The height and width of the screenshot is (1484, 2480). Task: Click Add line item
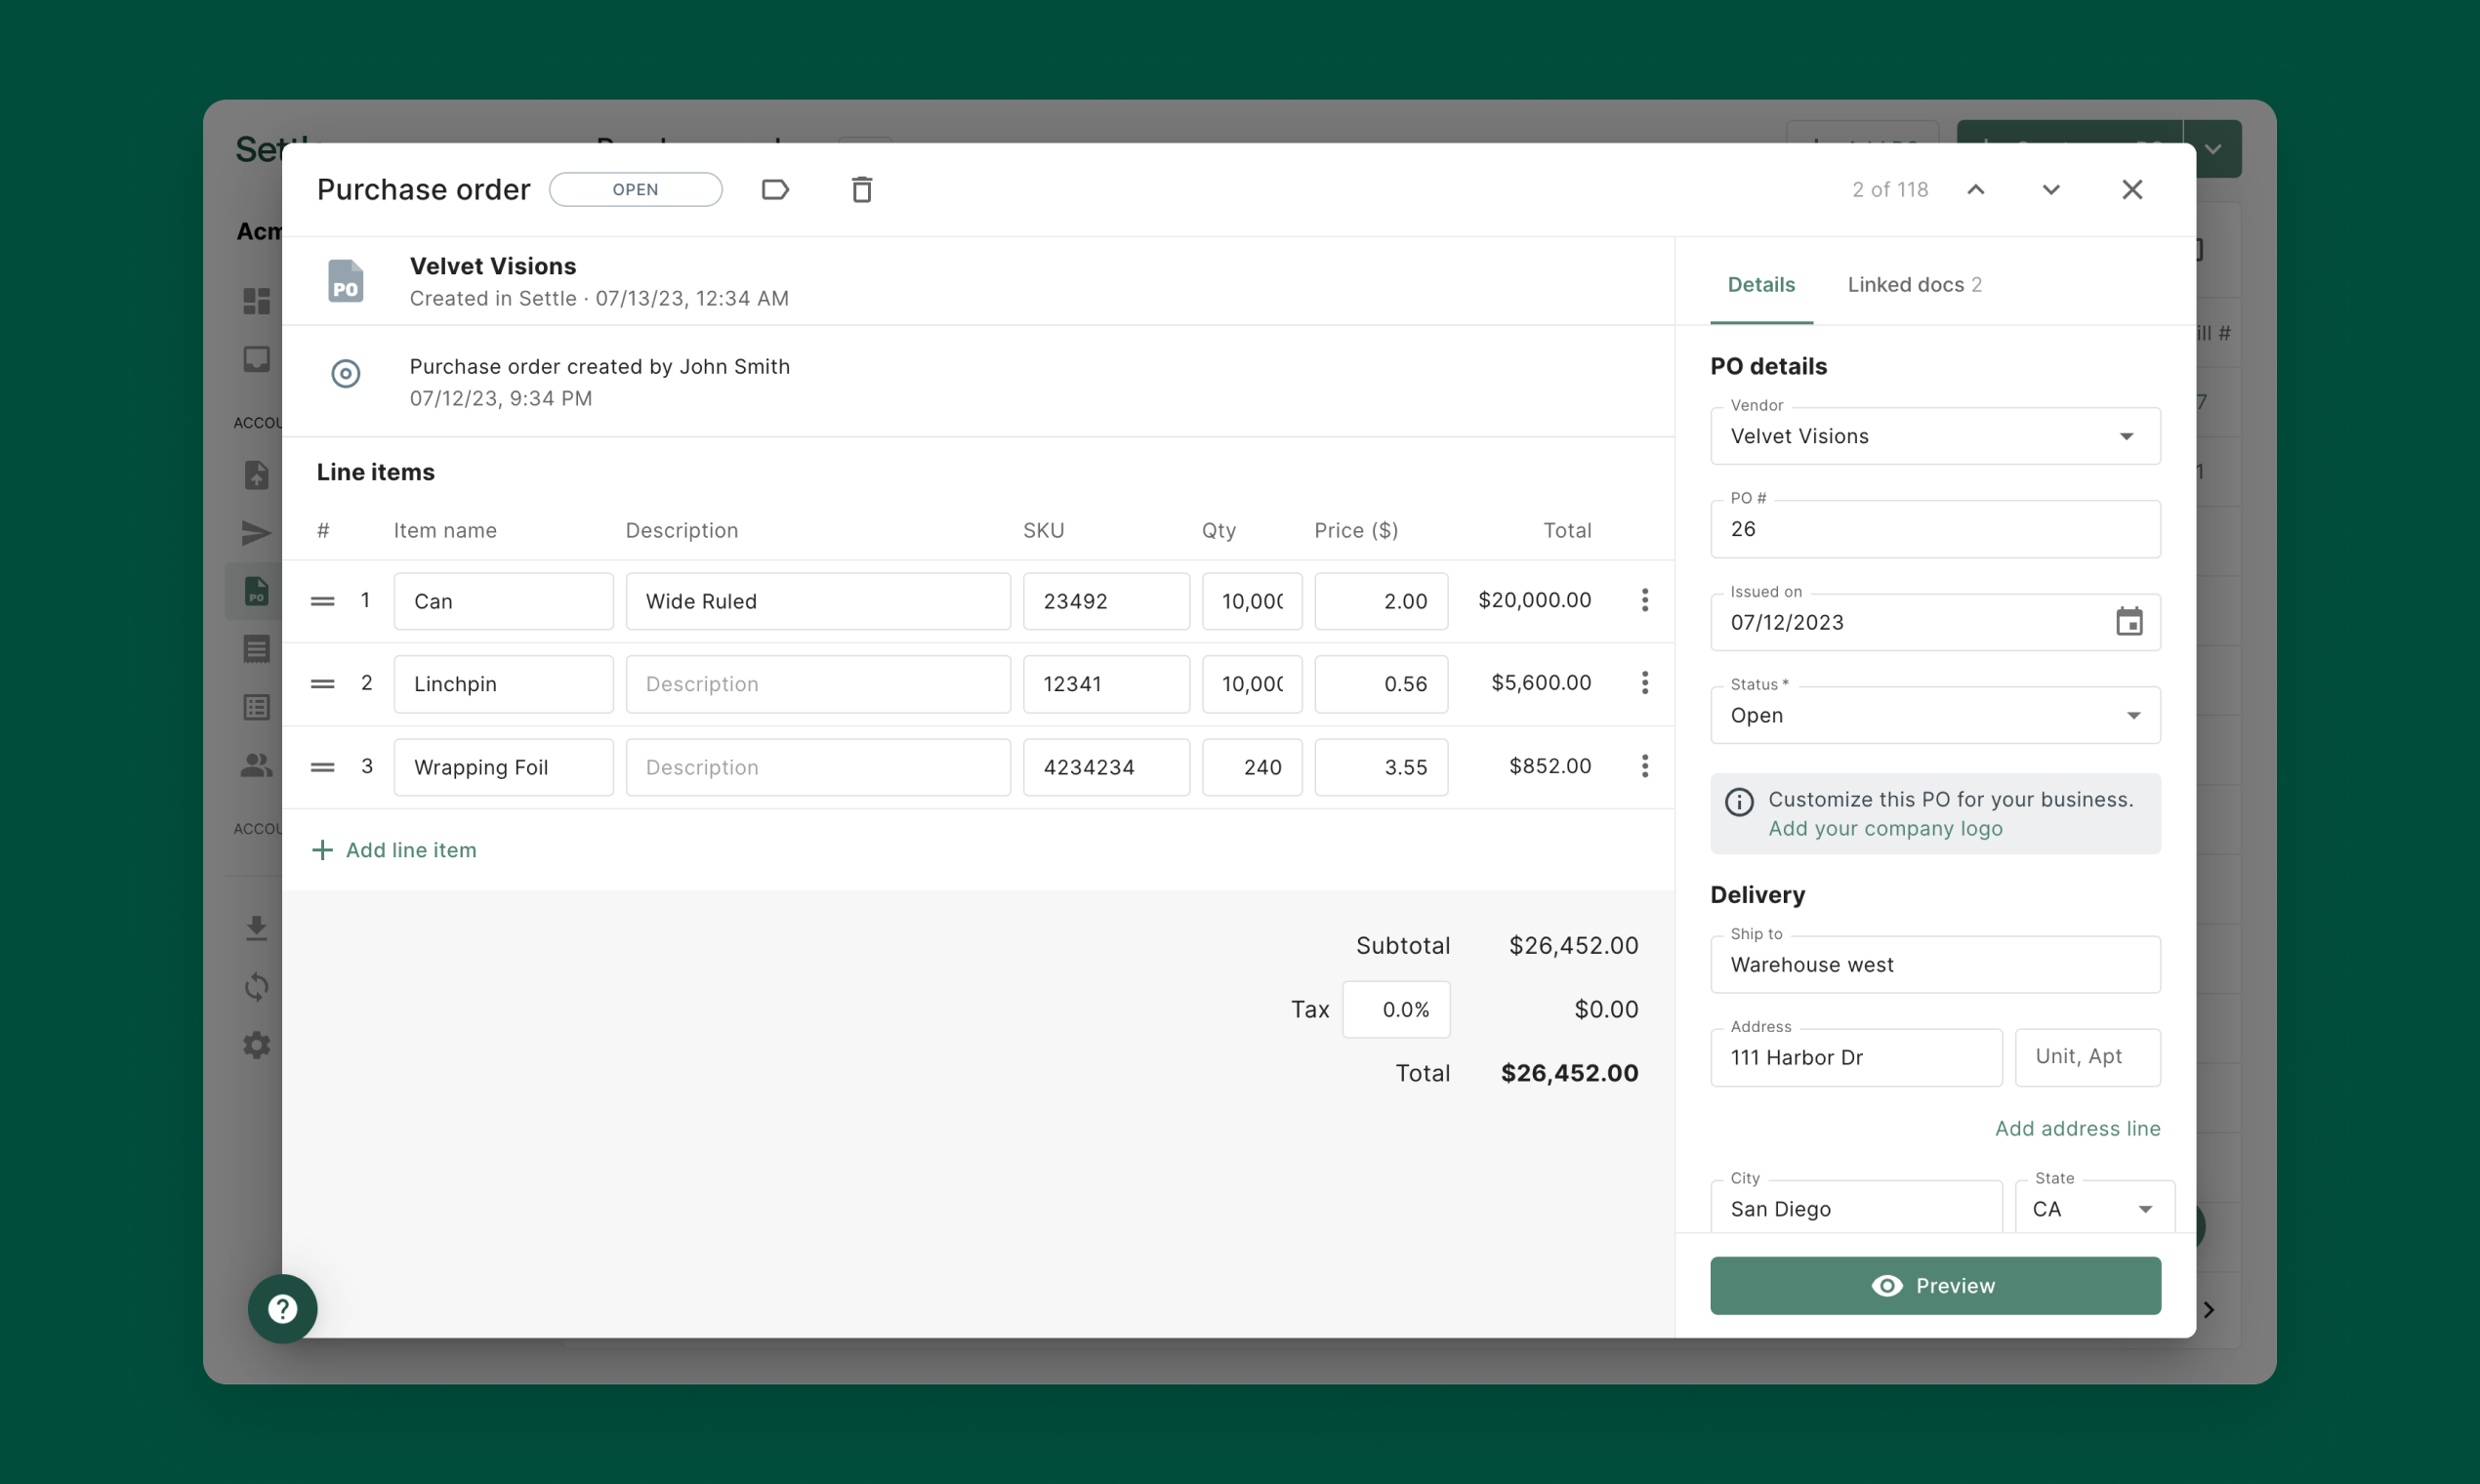(x=394, y=850)
